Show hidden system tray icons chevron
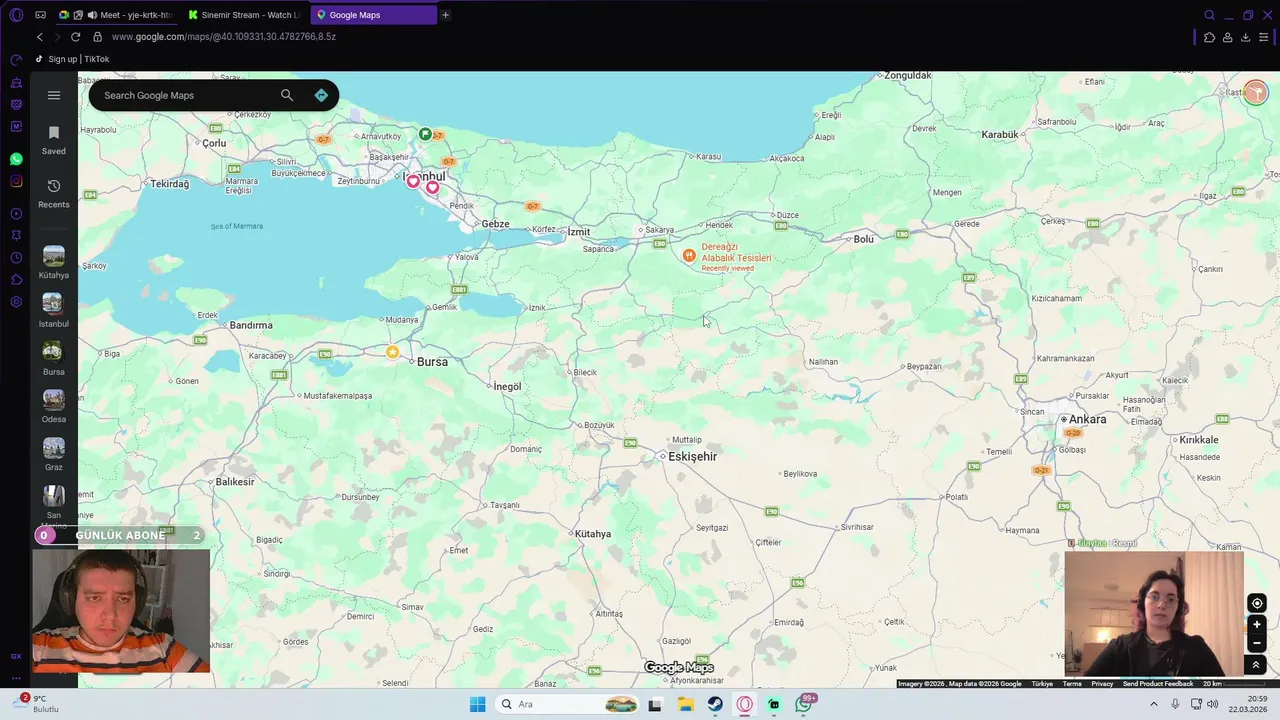1280x720 pixels. point(1153,704)
